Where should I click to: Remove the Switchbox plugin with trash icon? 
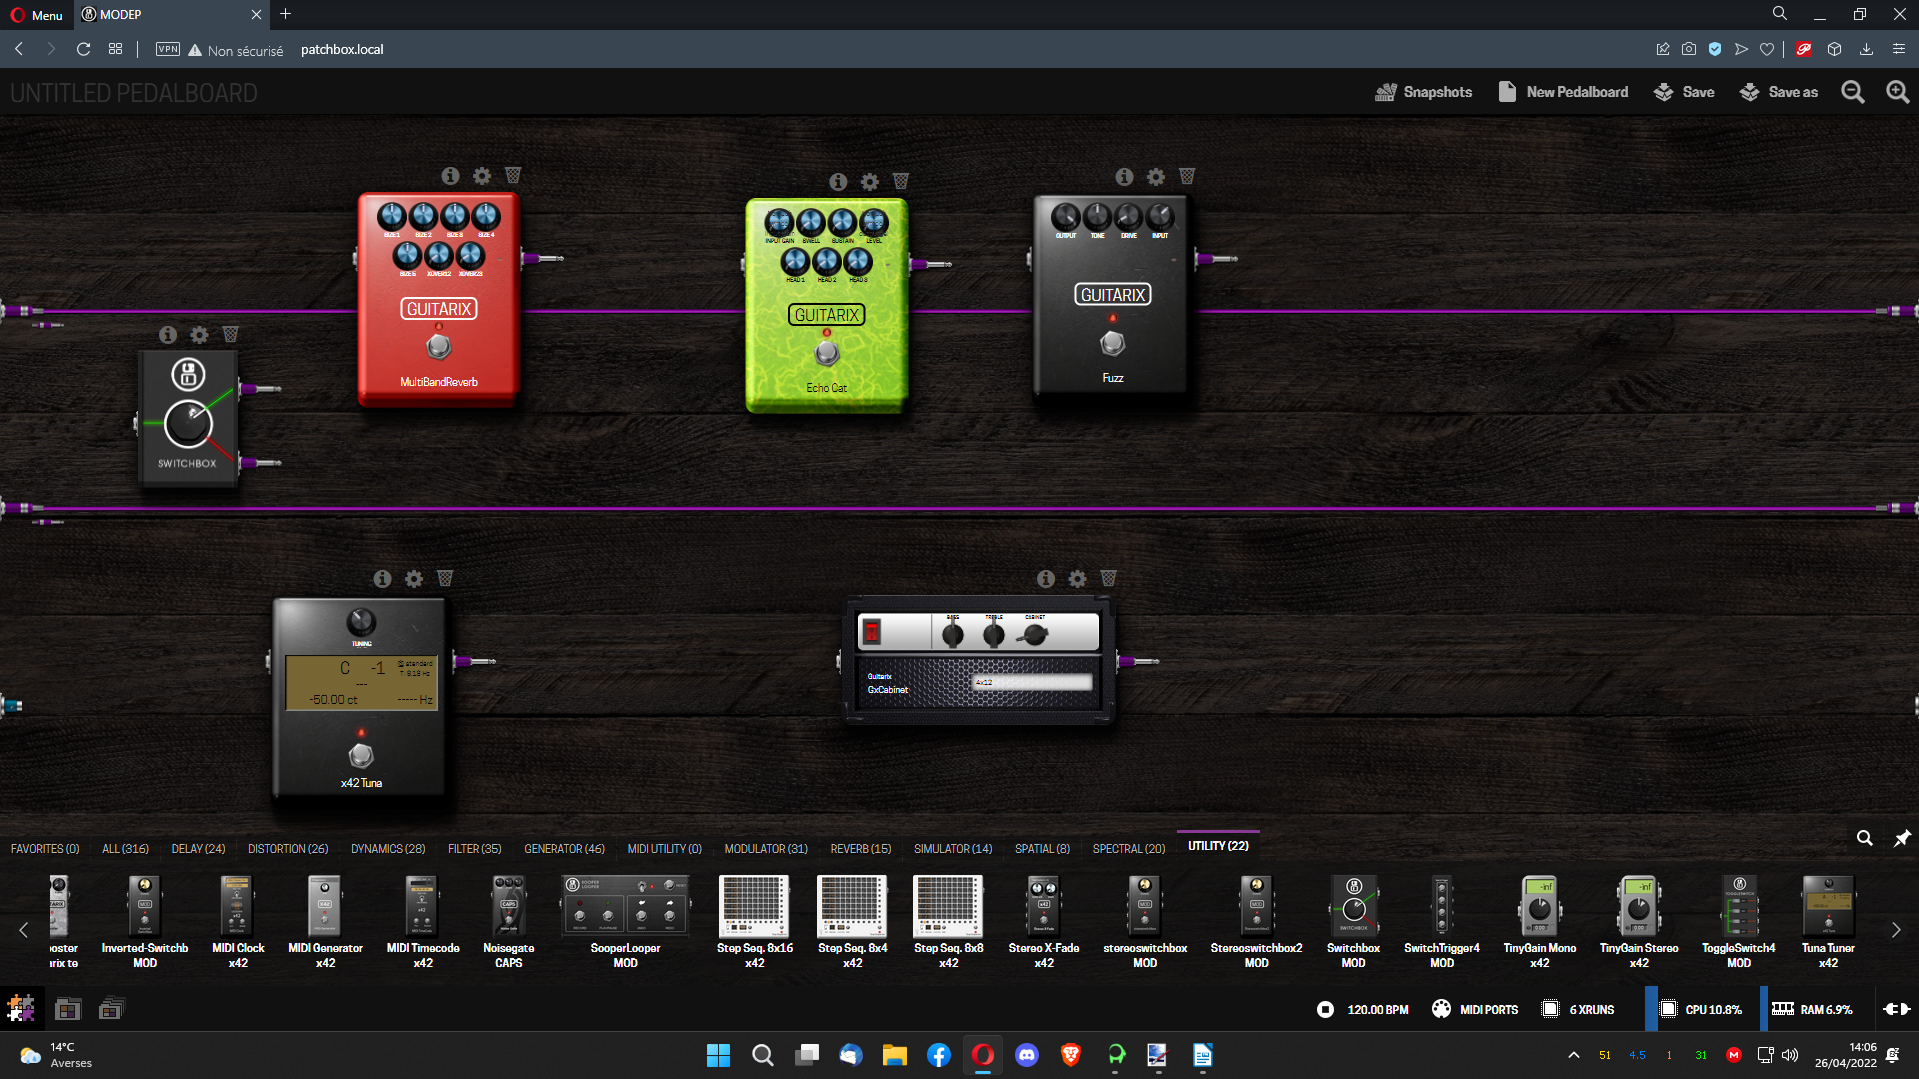231,335
